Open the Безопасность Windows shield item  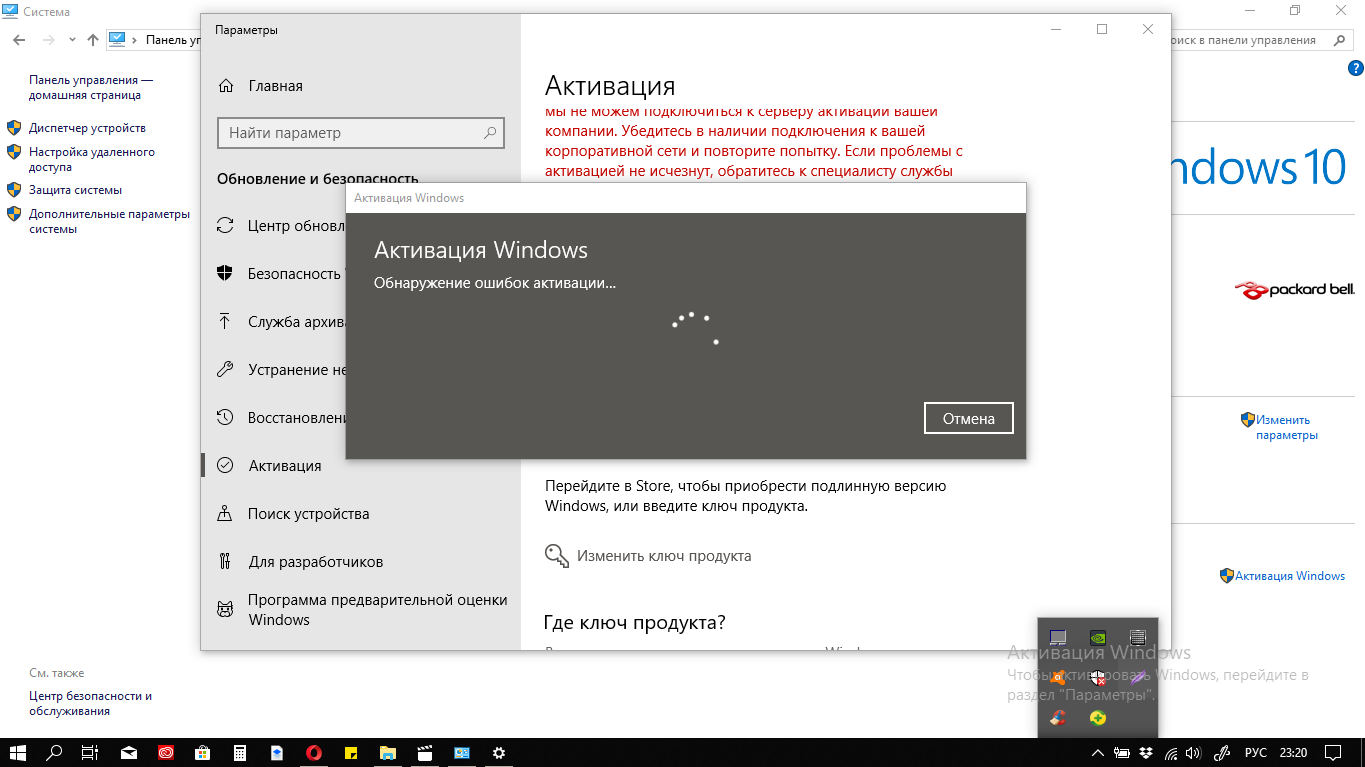[x=281, y=274]
